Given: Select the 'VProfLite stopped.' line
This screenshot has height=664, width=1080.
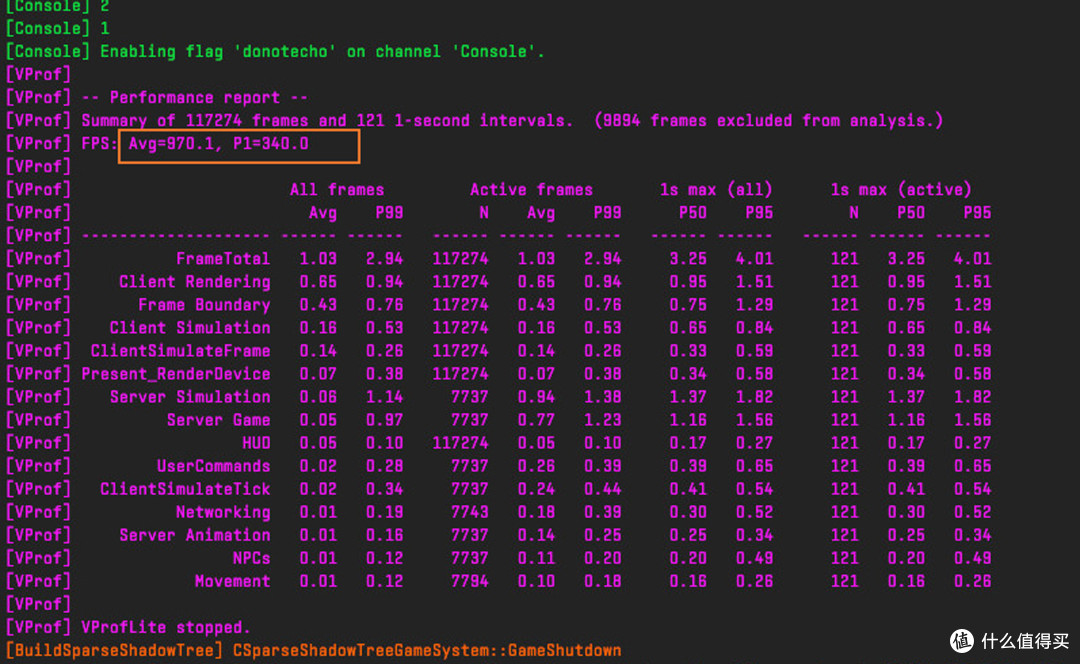Looking at the screenshot, I should [x=166, y=627].
